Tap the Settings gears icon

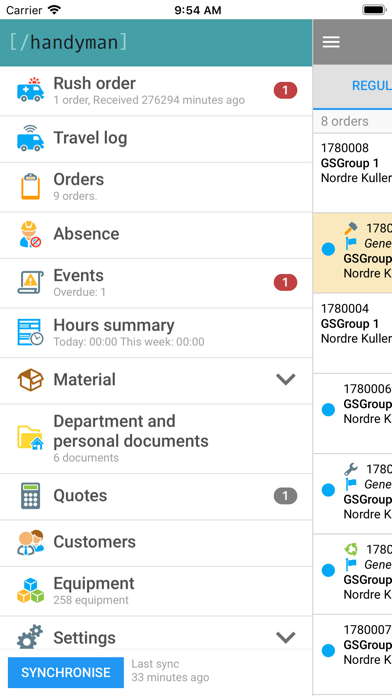click(30, 637)
